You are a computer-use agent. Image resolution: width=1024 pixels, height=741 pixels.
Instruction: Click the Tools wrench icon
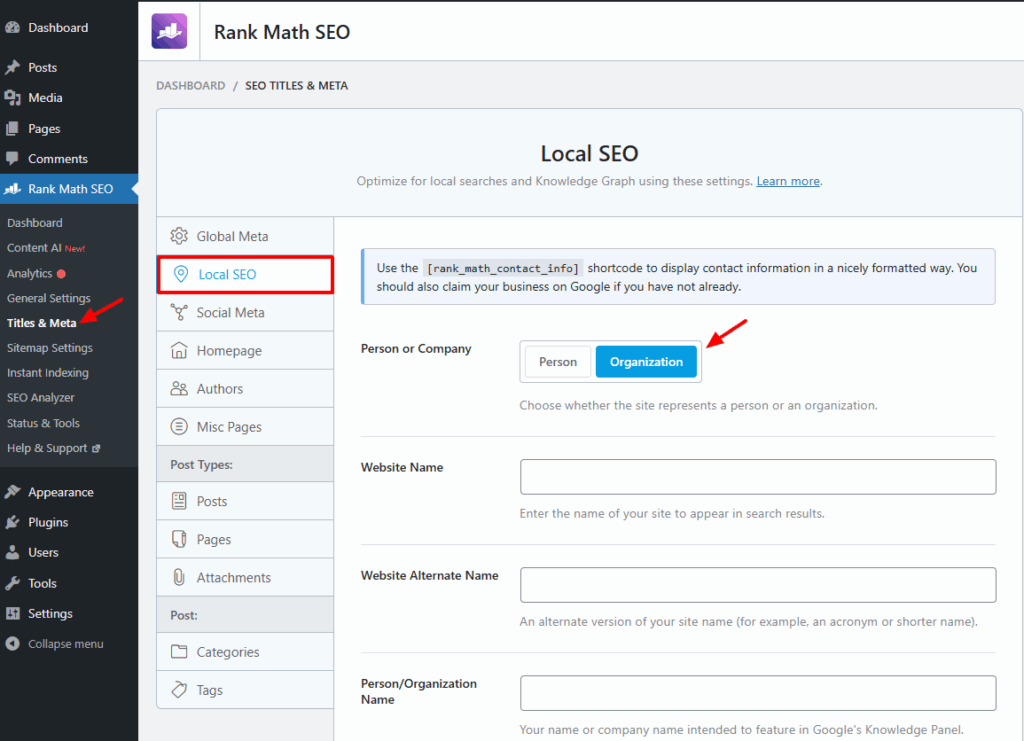coord(12,583)
